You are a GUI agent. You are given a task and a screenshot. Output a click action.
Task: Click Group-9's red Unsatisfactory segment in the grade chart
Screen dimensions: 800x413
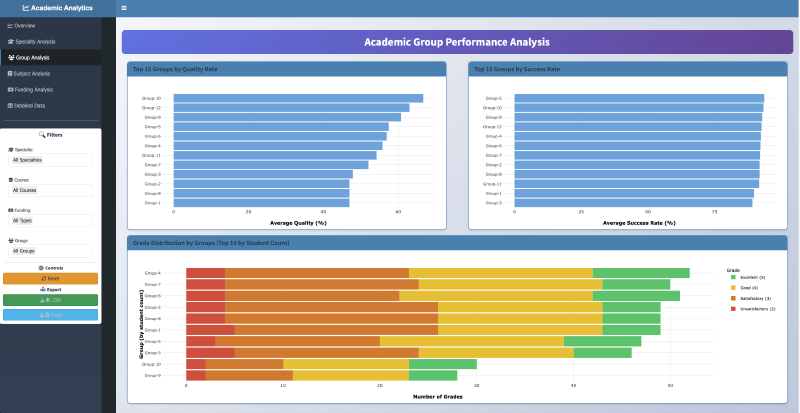196,376
